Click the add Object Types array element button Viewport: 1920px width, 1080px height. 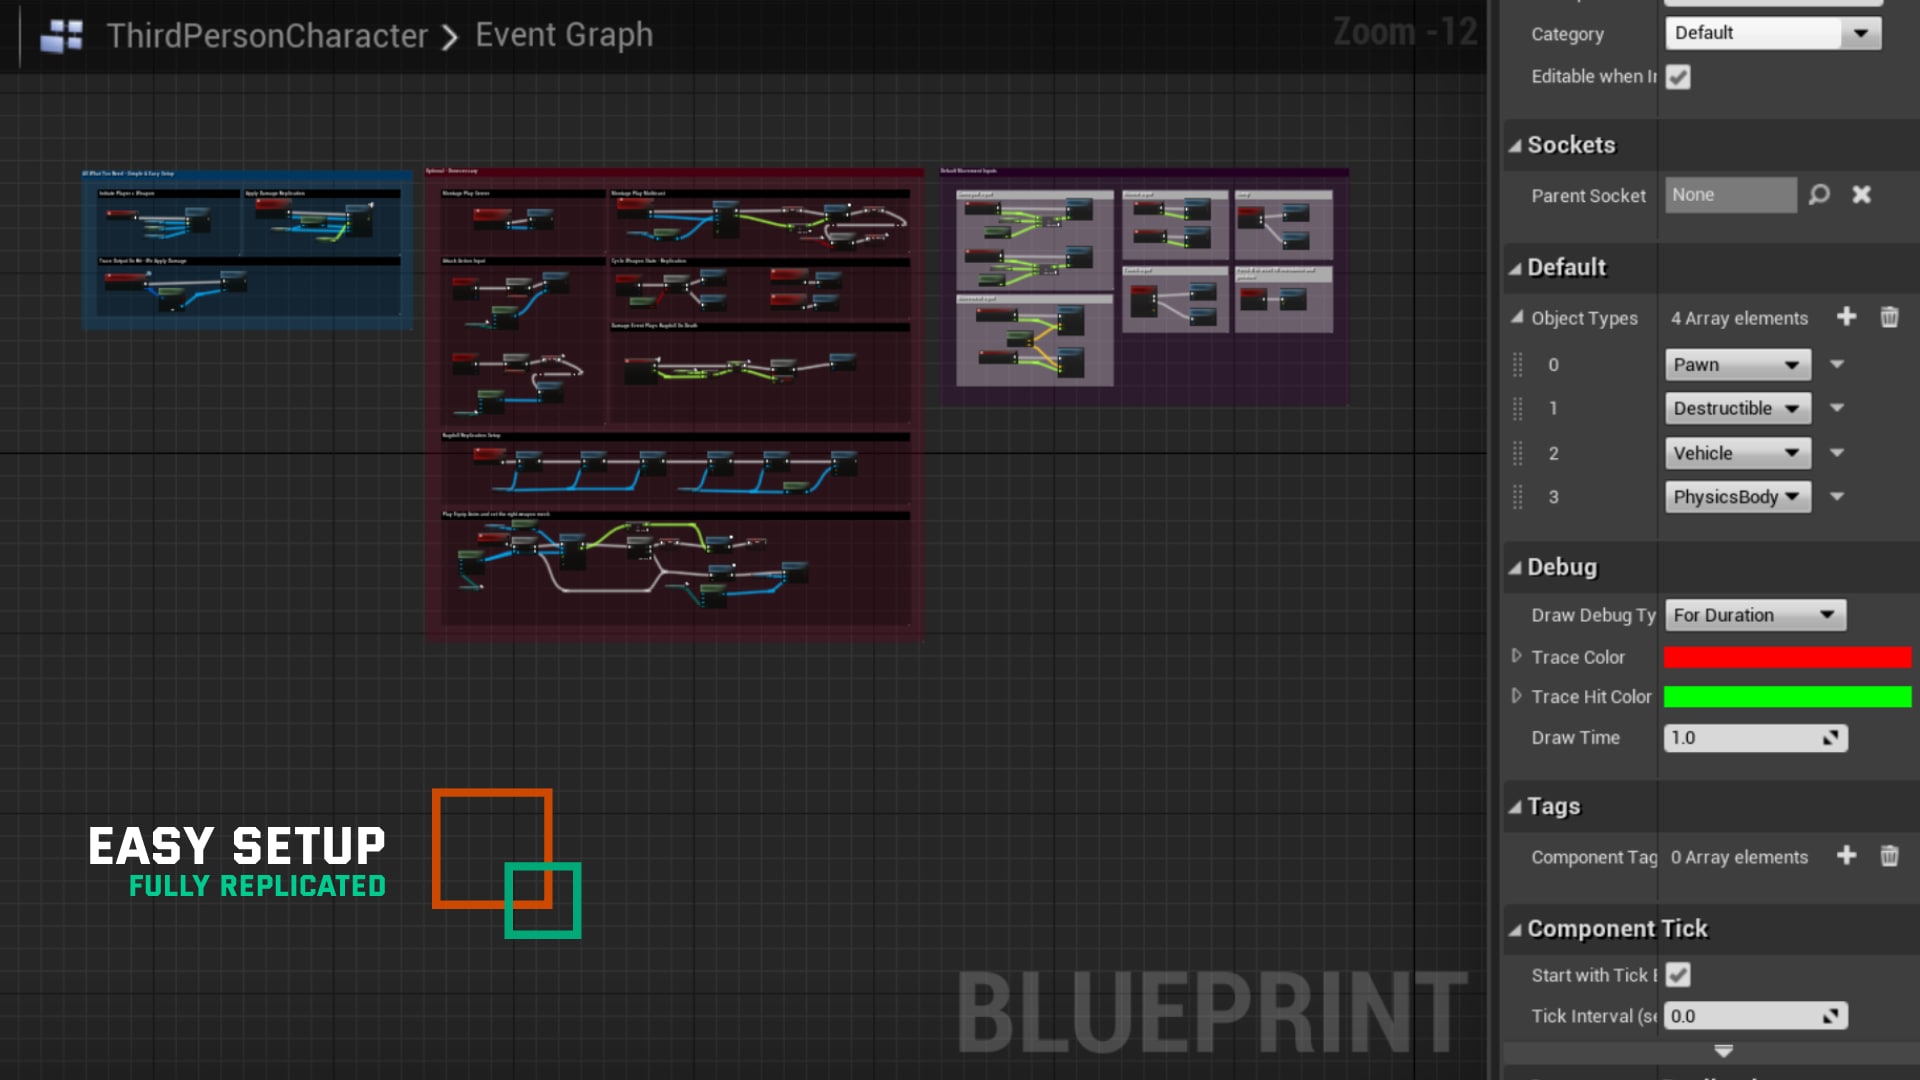pyautogui.click(x=1846, y=316)
